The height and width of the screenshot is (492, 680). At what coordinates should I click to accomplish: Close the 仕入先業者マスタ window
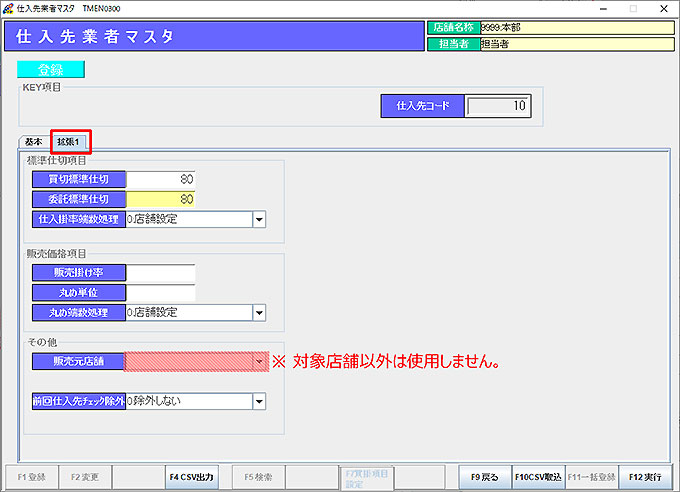coord(664,9)
